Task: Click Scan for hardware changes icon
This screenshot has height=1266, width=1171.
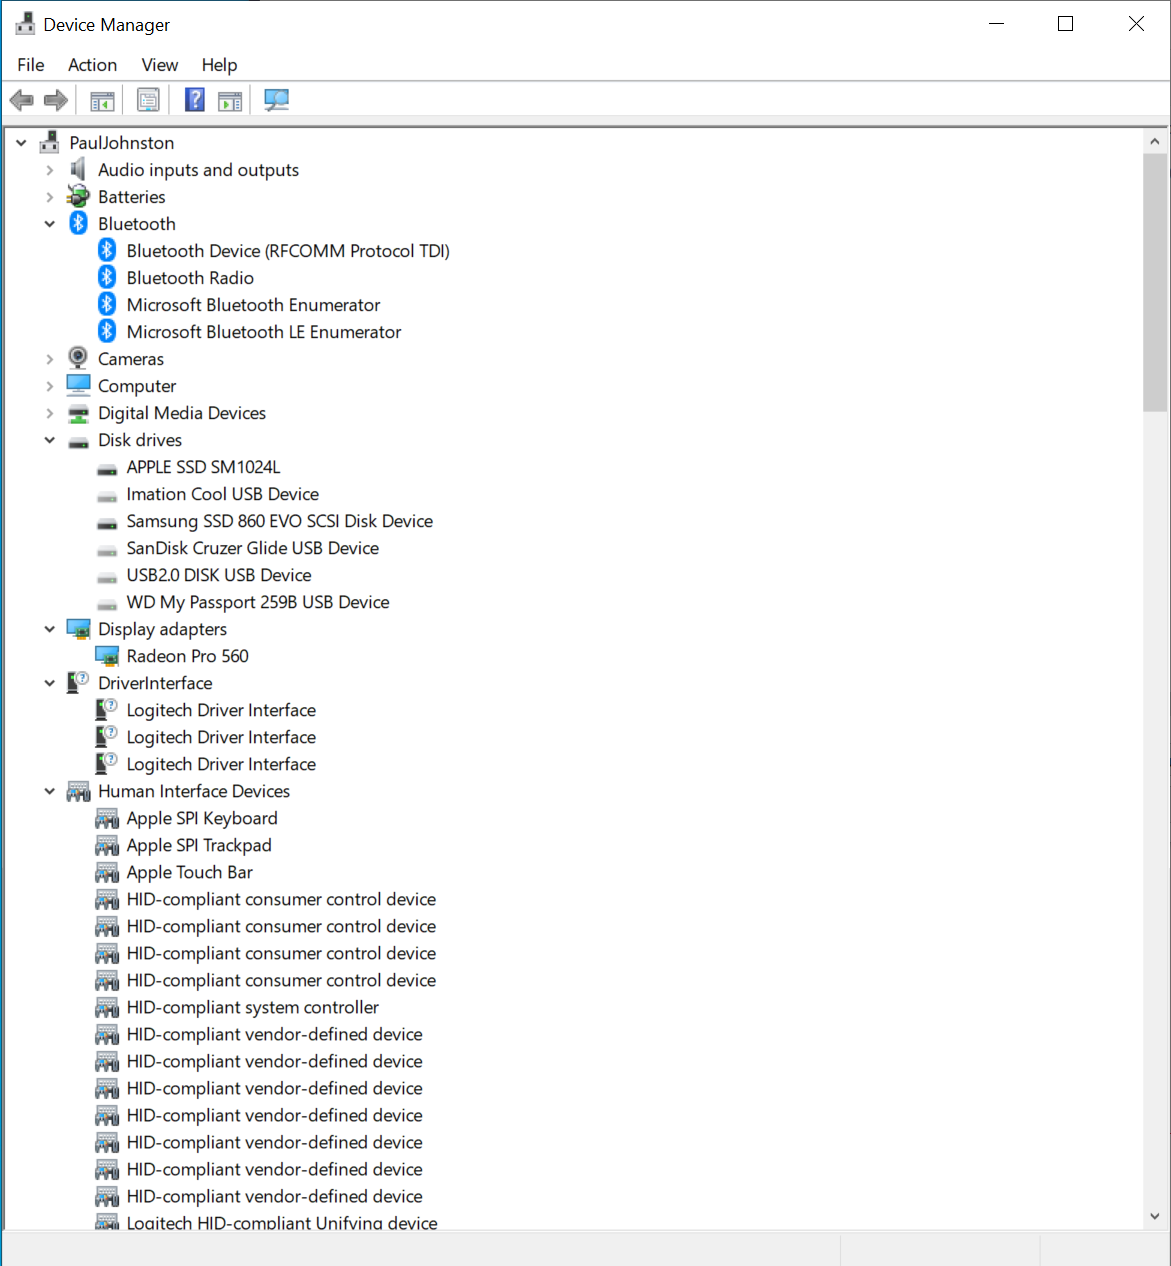Action: coord(277,100)
